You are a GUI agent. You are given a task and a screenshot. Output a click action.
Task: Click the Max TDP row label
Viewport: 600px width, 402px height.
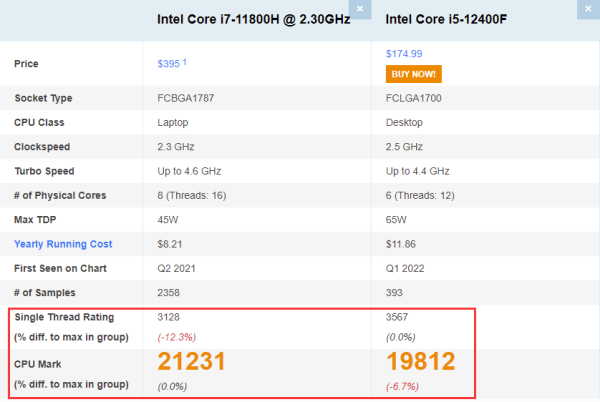(x=35, y=220)
